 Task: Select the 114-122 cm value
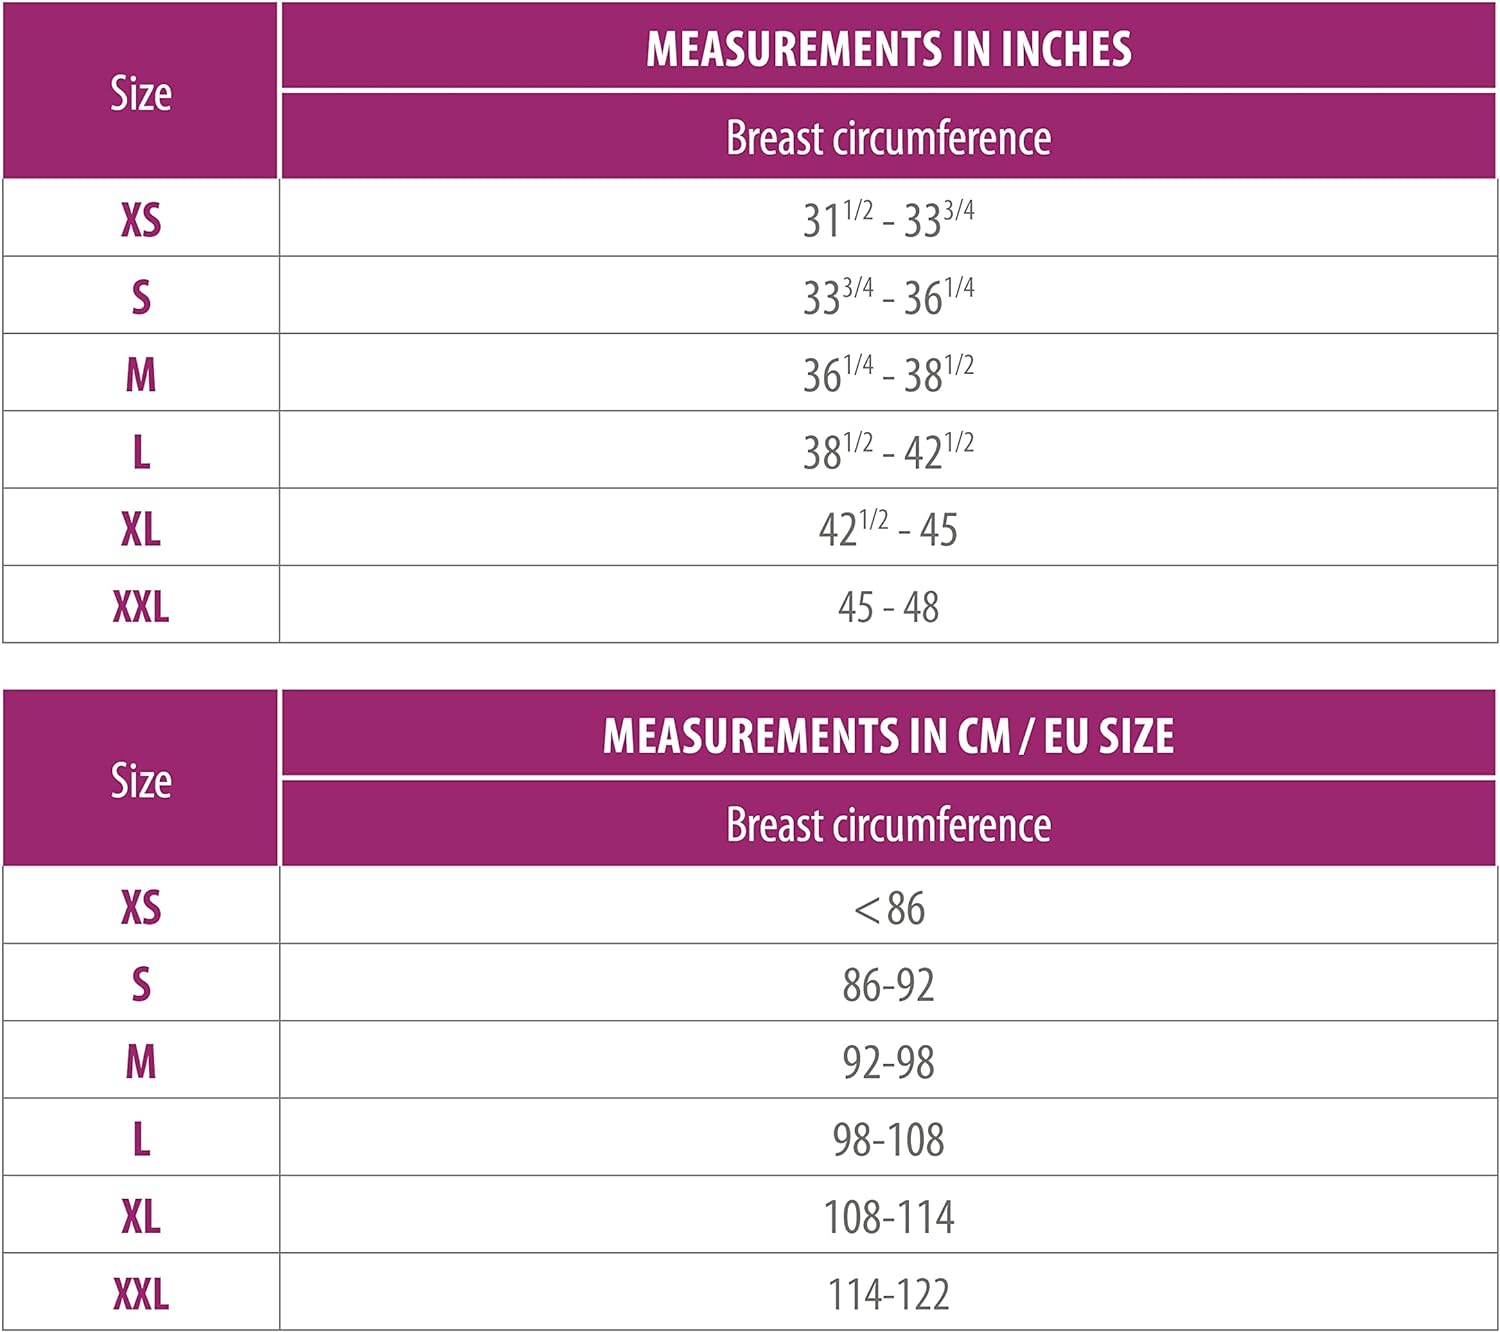(888, 1293)
